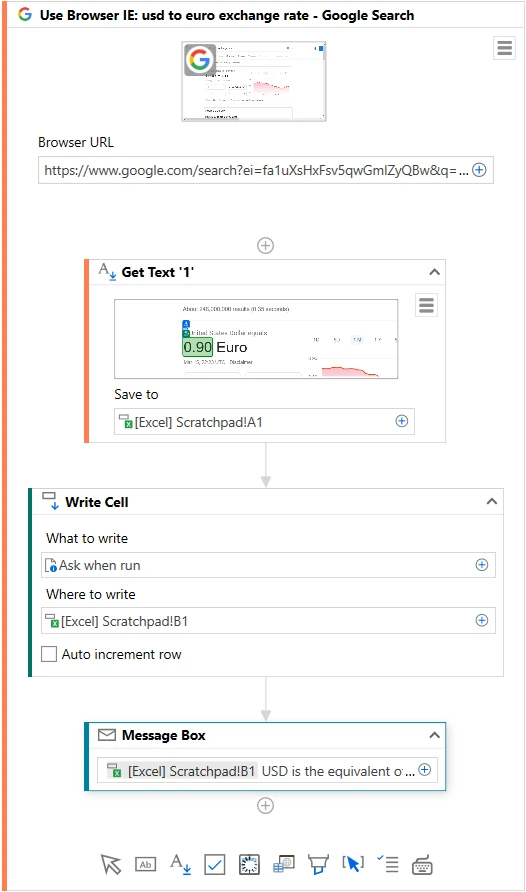Collapse the Message Box activity
The width and height of the screenshot is (526, 892).
click(x=434, y=735)
